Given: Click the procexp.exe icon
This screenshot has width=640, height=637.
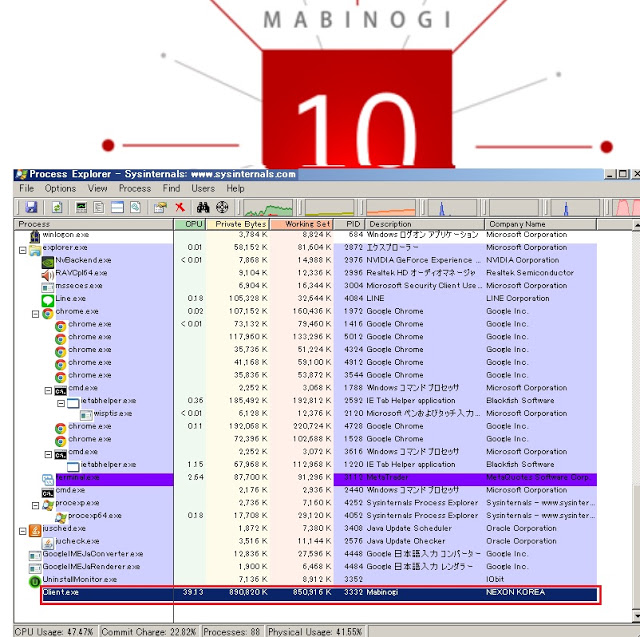Looking at the screenshot, I should [48, 505].
